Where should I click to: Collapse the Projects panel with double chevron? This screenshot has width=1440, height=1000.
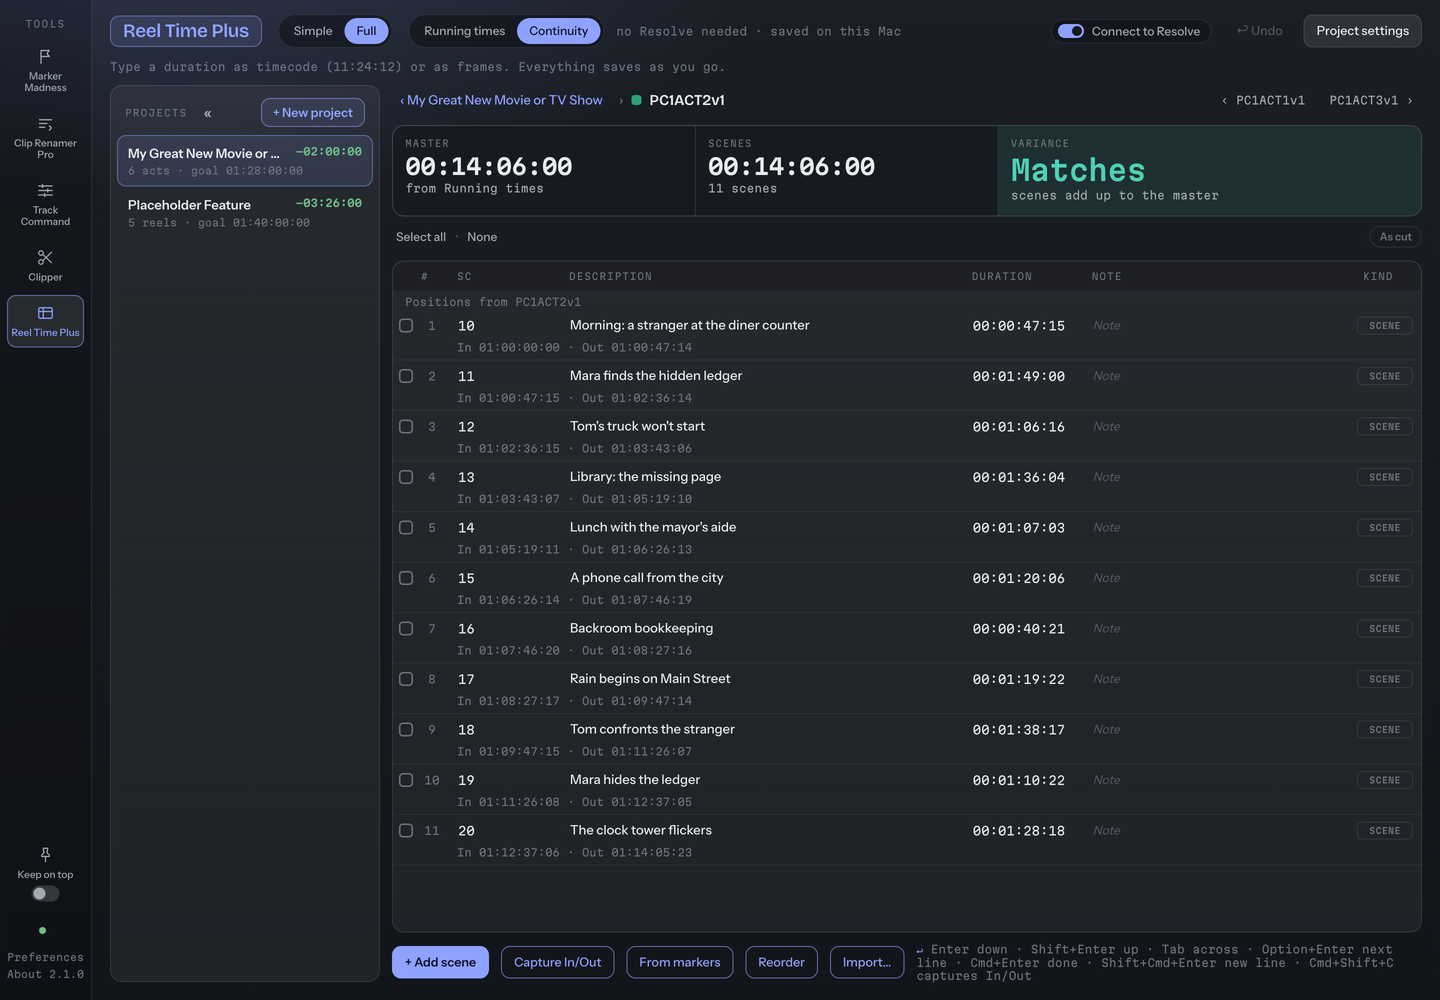(x=207, y=113)
